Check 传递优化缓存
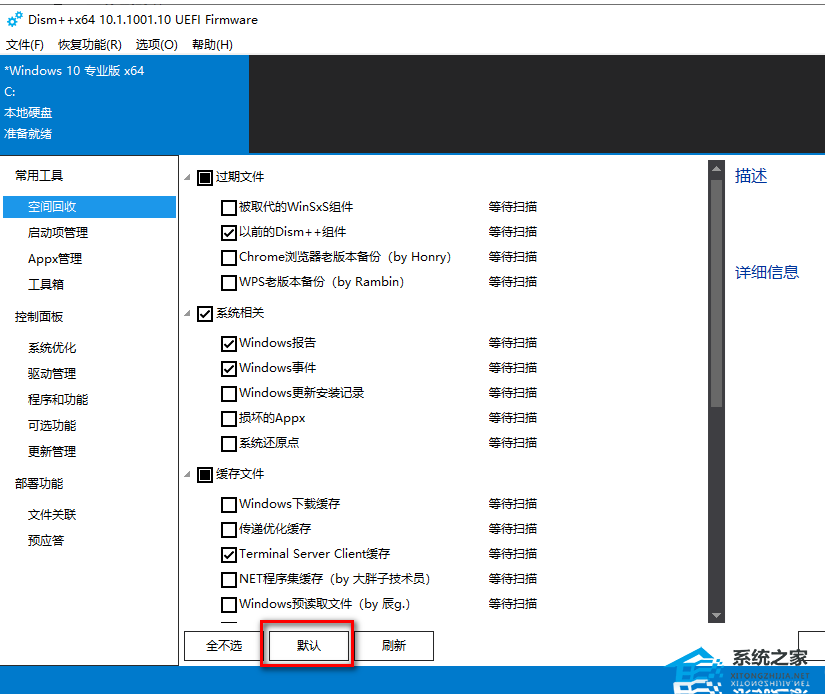The height and width of the screenshot is (694, 825). (x=229, y=530)
